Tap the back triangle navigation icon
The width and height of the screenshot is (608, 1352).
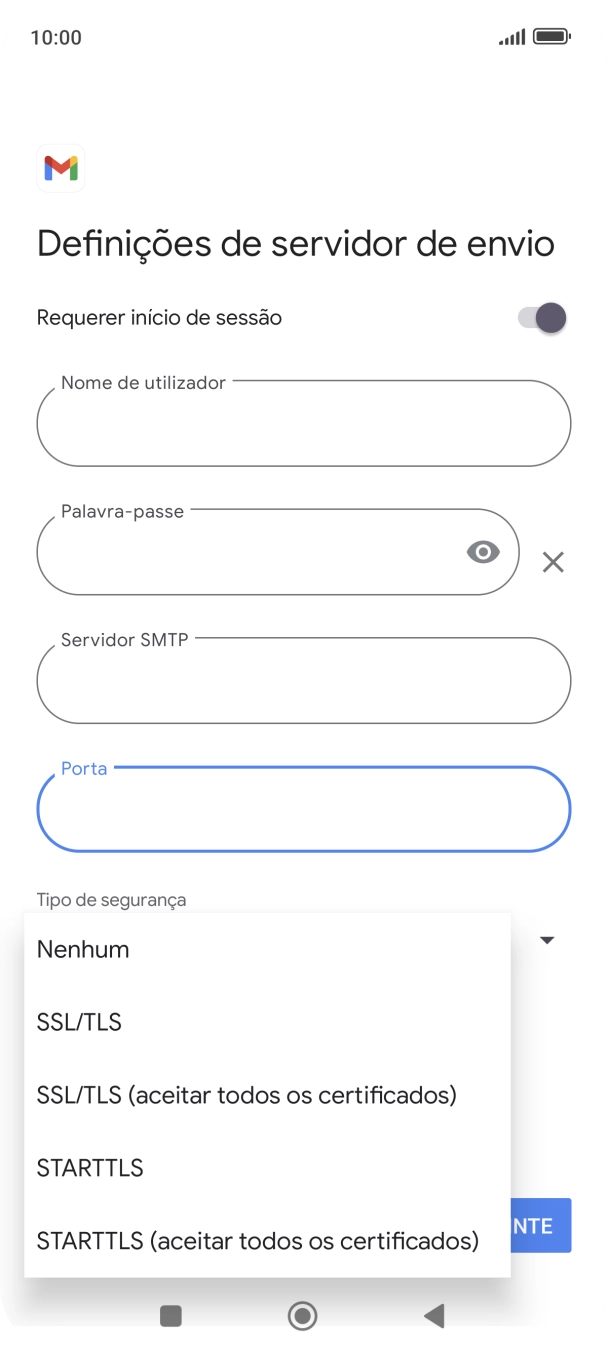coord(434,1317)
